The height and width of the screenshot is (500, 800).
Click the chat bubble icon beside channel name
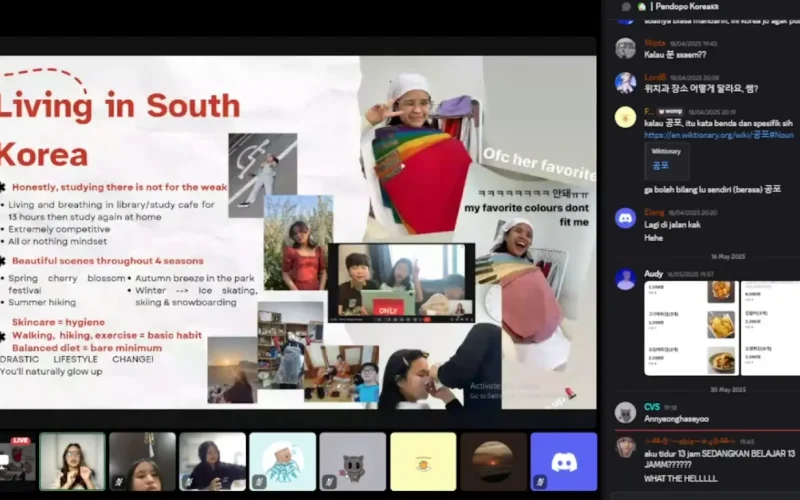626,7
